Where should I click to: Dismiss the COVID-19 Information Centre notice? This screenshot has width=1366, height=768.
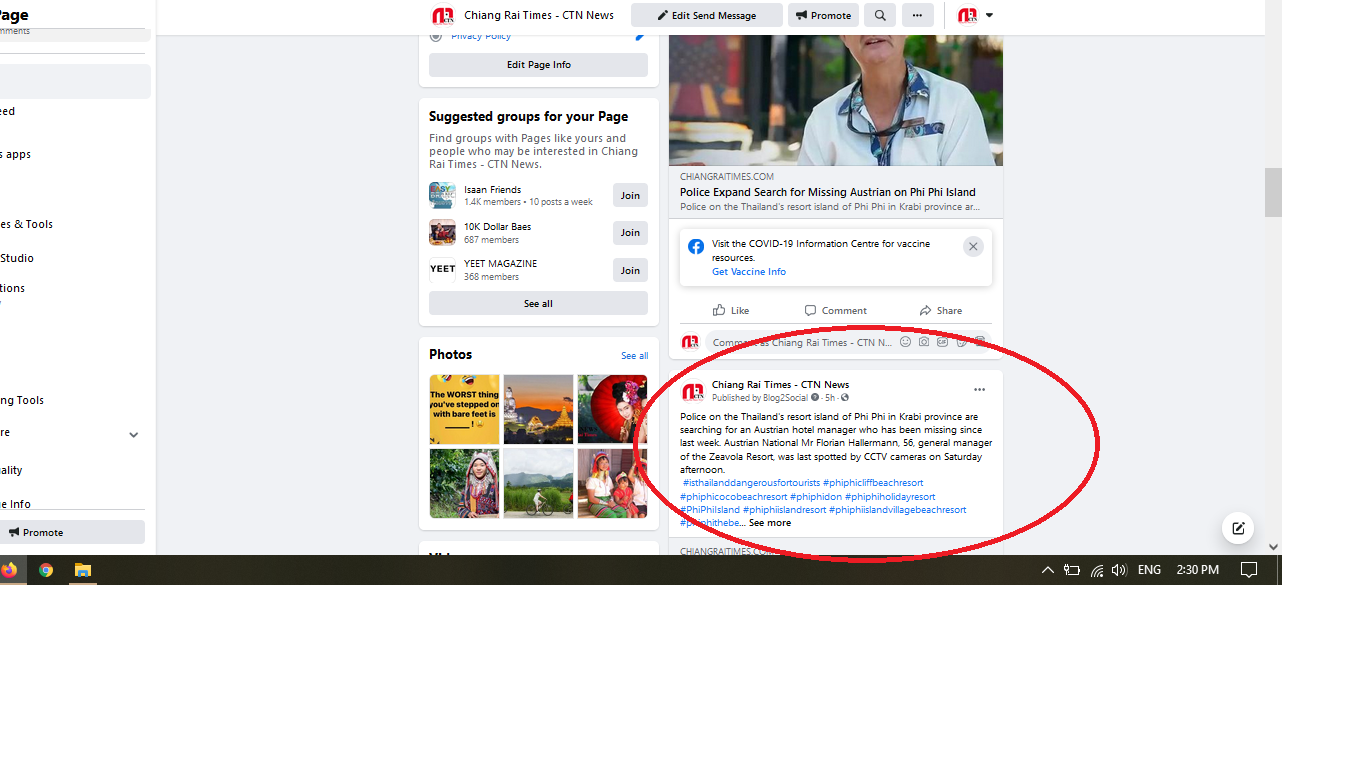click(x=973, y=246)
